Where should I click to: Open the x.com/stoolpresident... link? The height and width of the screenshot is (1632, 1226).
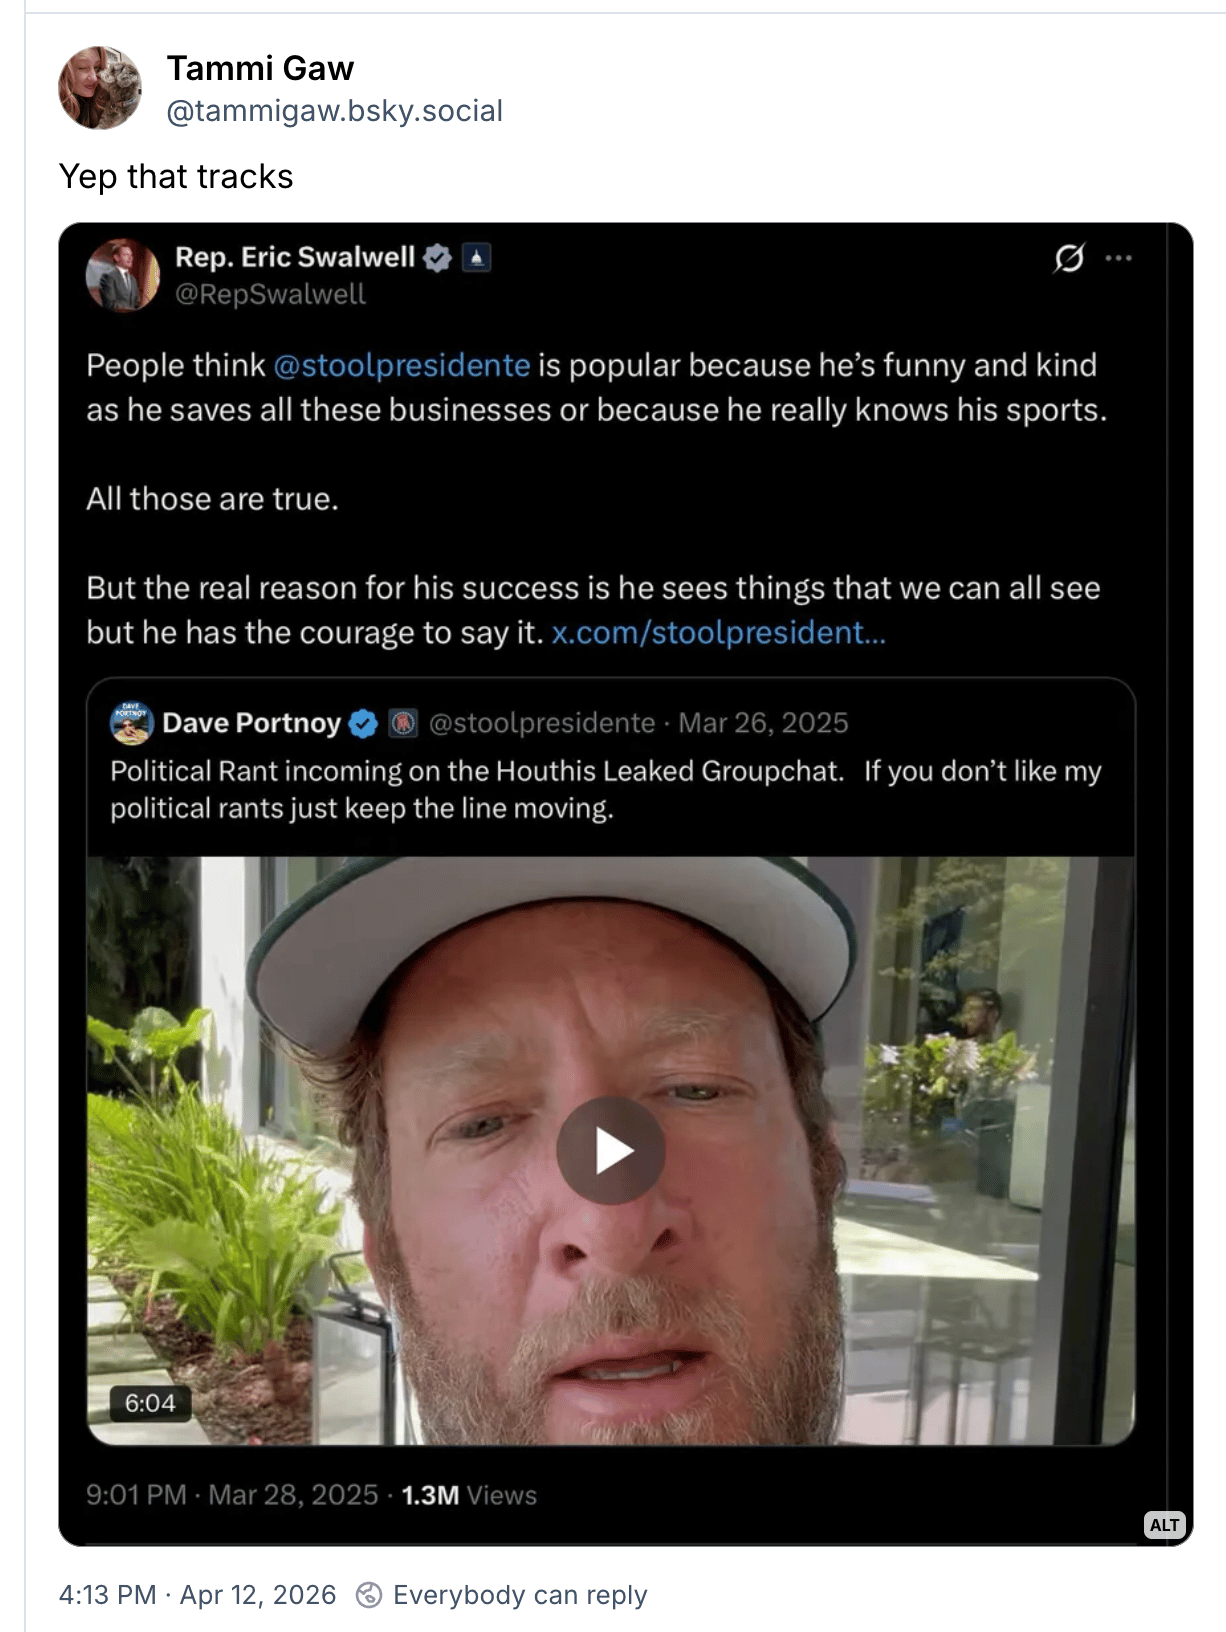point(718,632)
